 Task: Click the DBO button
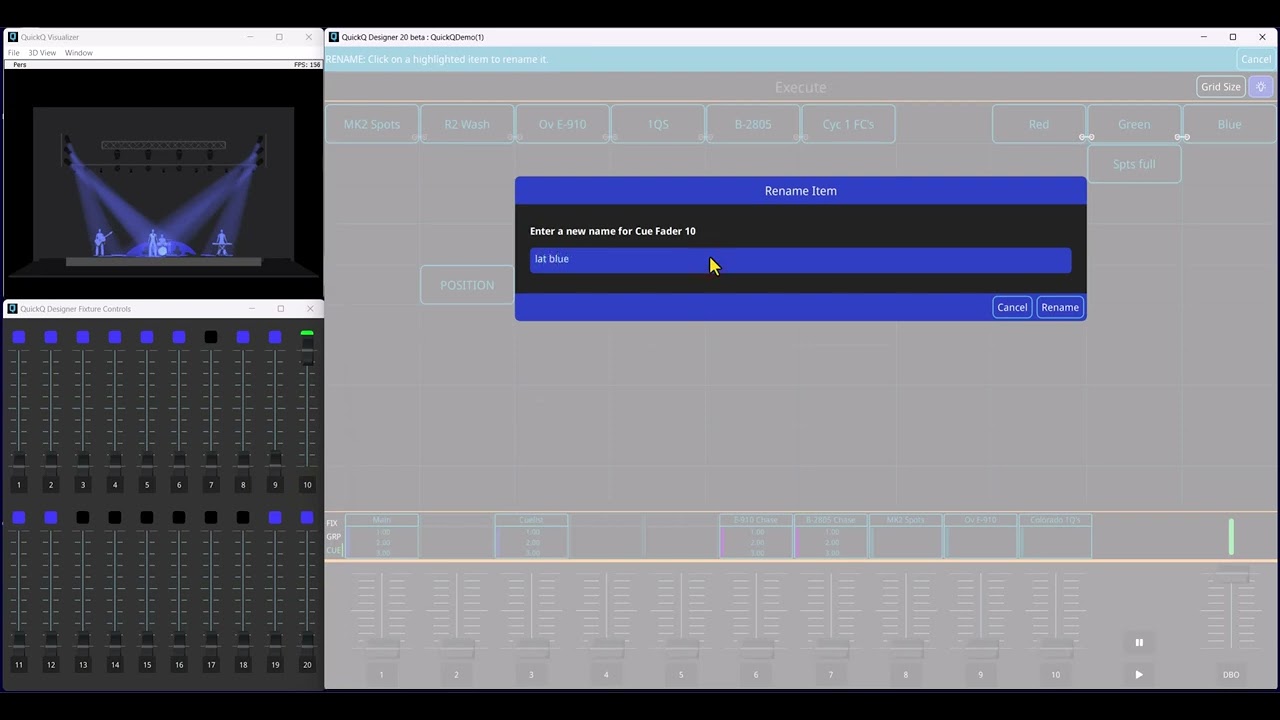tap(1231, 675)
